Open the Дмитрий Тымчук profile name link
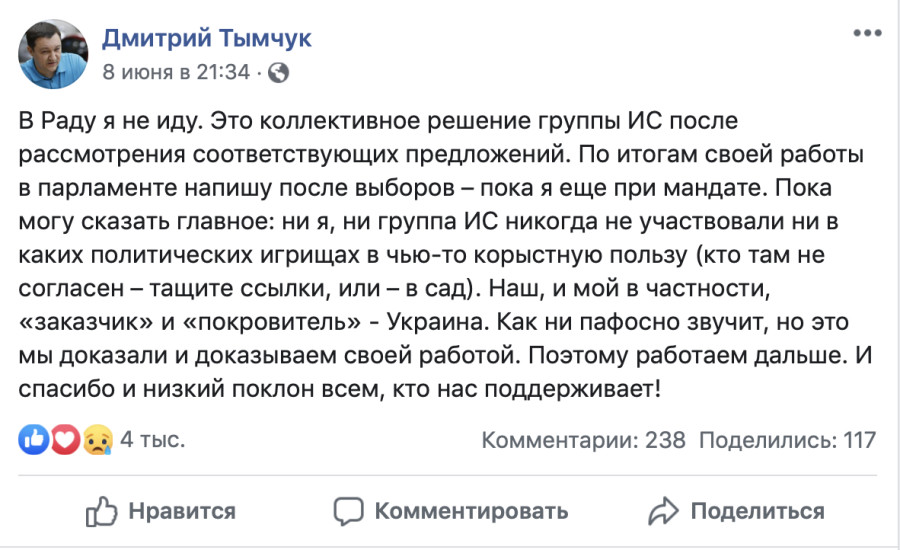900x550 pixels. pyautogui.click(x=207, y=39)
